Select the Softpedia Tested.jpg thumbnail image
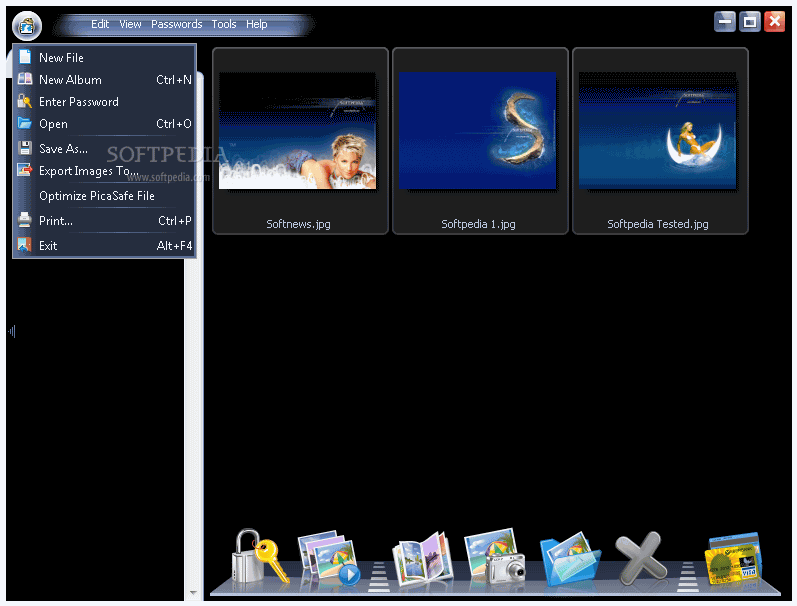Screen dimensions: 797x606 tap(657, 131)
